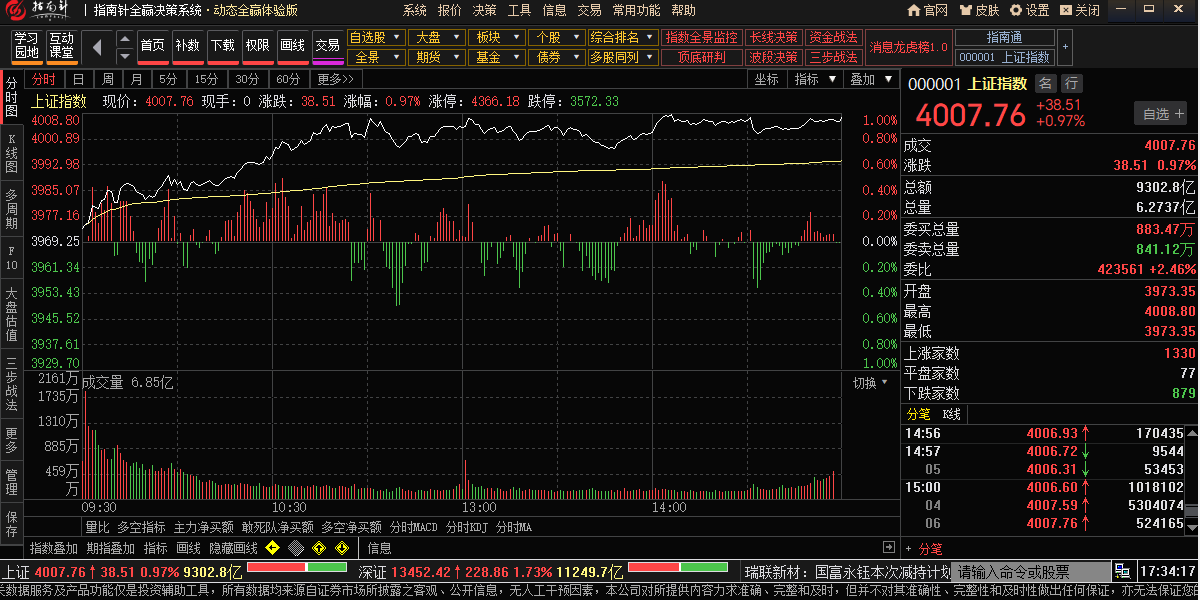1200x600 pixels.
Task: Click the down stepper arrow beside 首页
Action: point(125,55)
